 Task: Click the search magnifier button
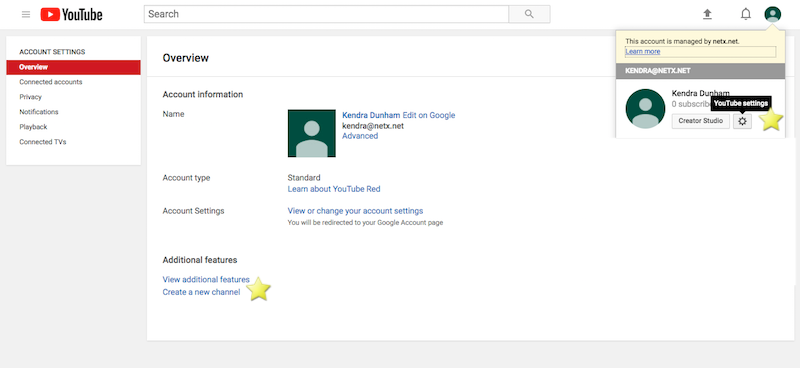(x=529, y=14)
